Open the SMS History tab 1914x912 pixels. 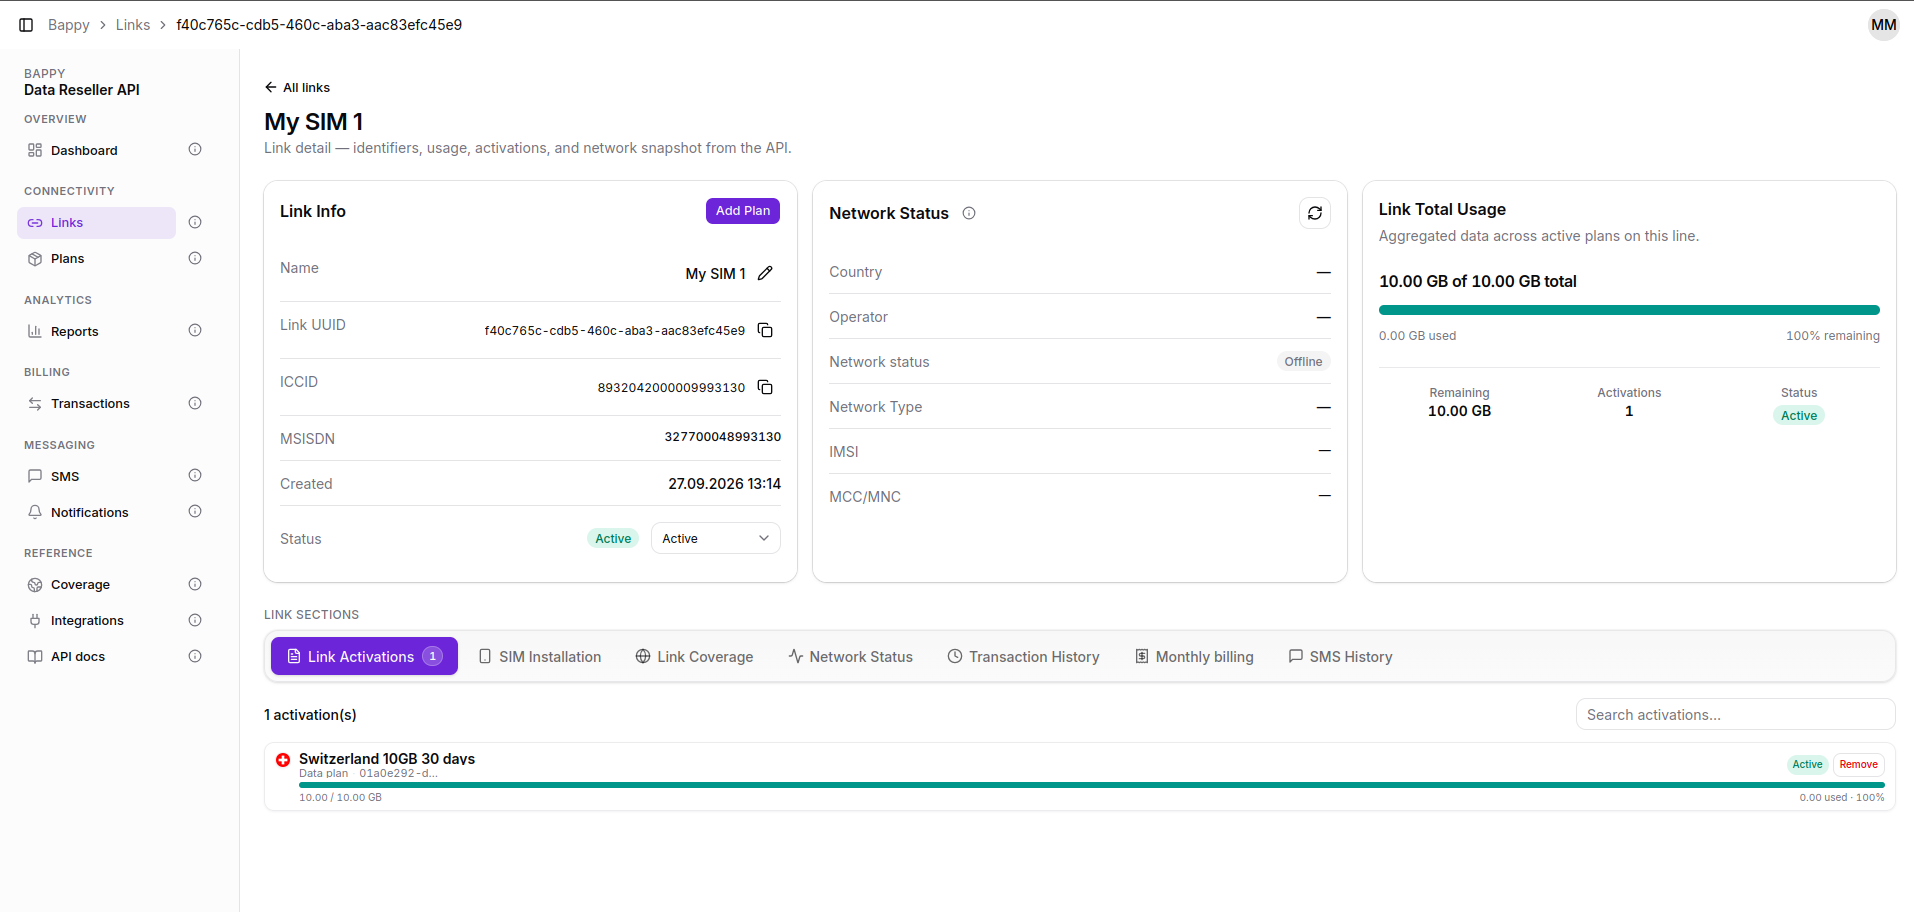1340,656
